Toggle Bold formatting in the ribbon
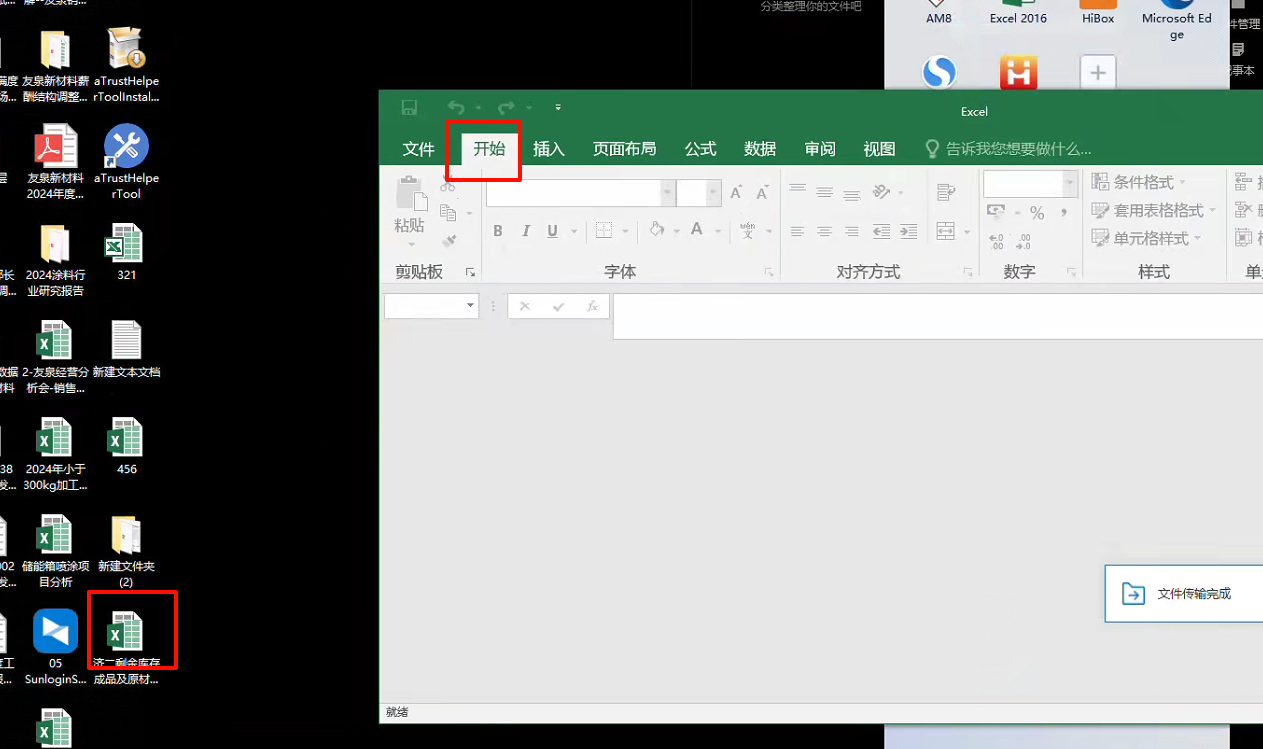 point(498,231)
